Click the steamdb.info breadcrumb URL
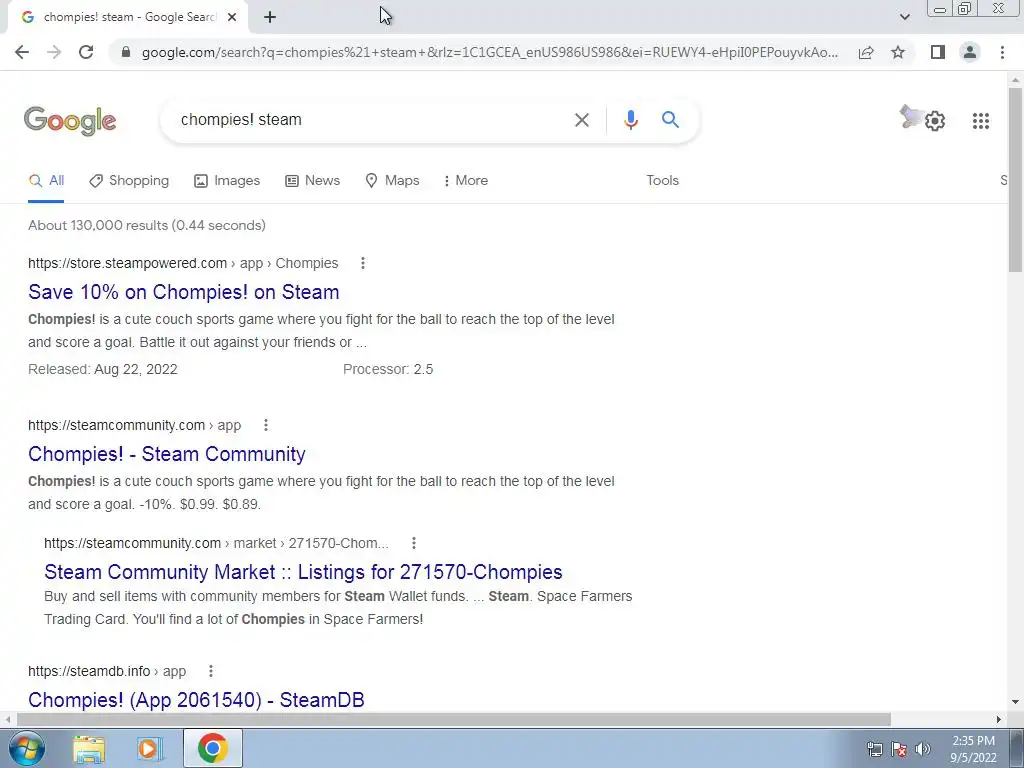 [106, 671]
